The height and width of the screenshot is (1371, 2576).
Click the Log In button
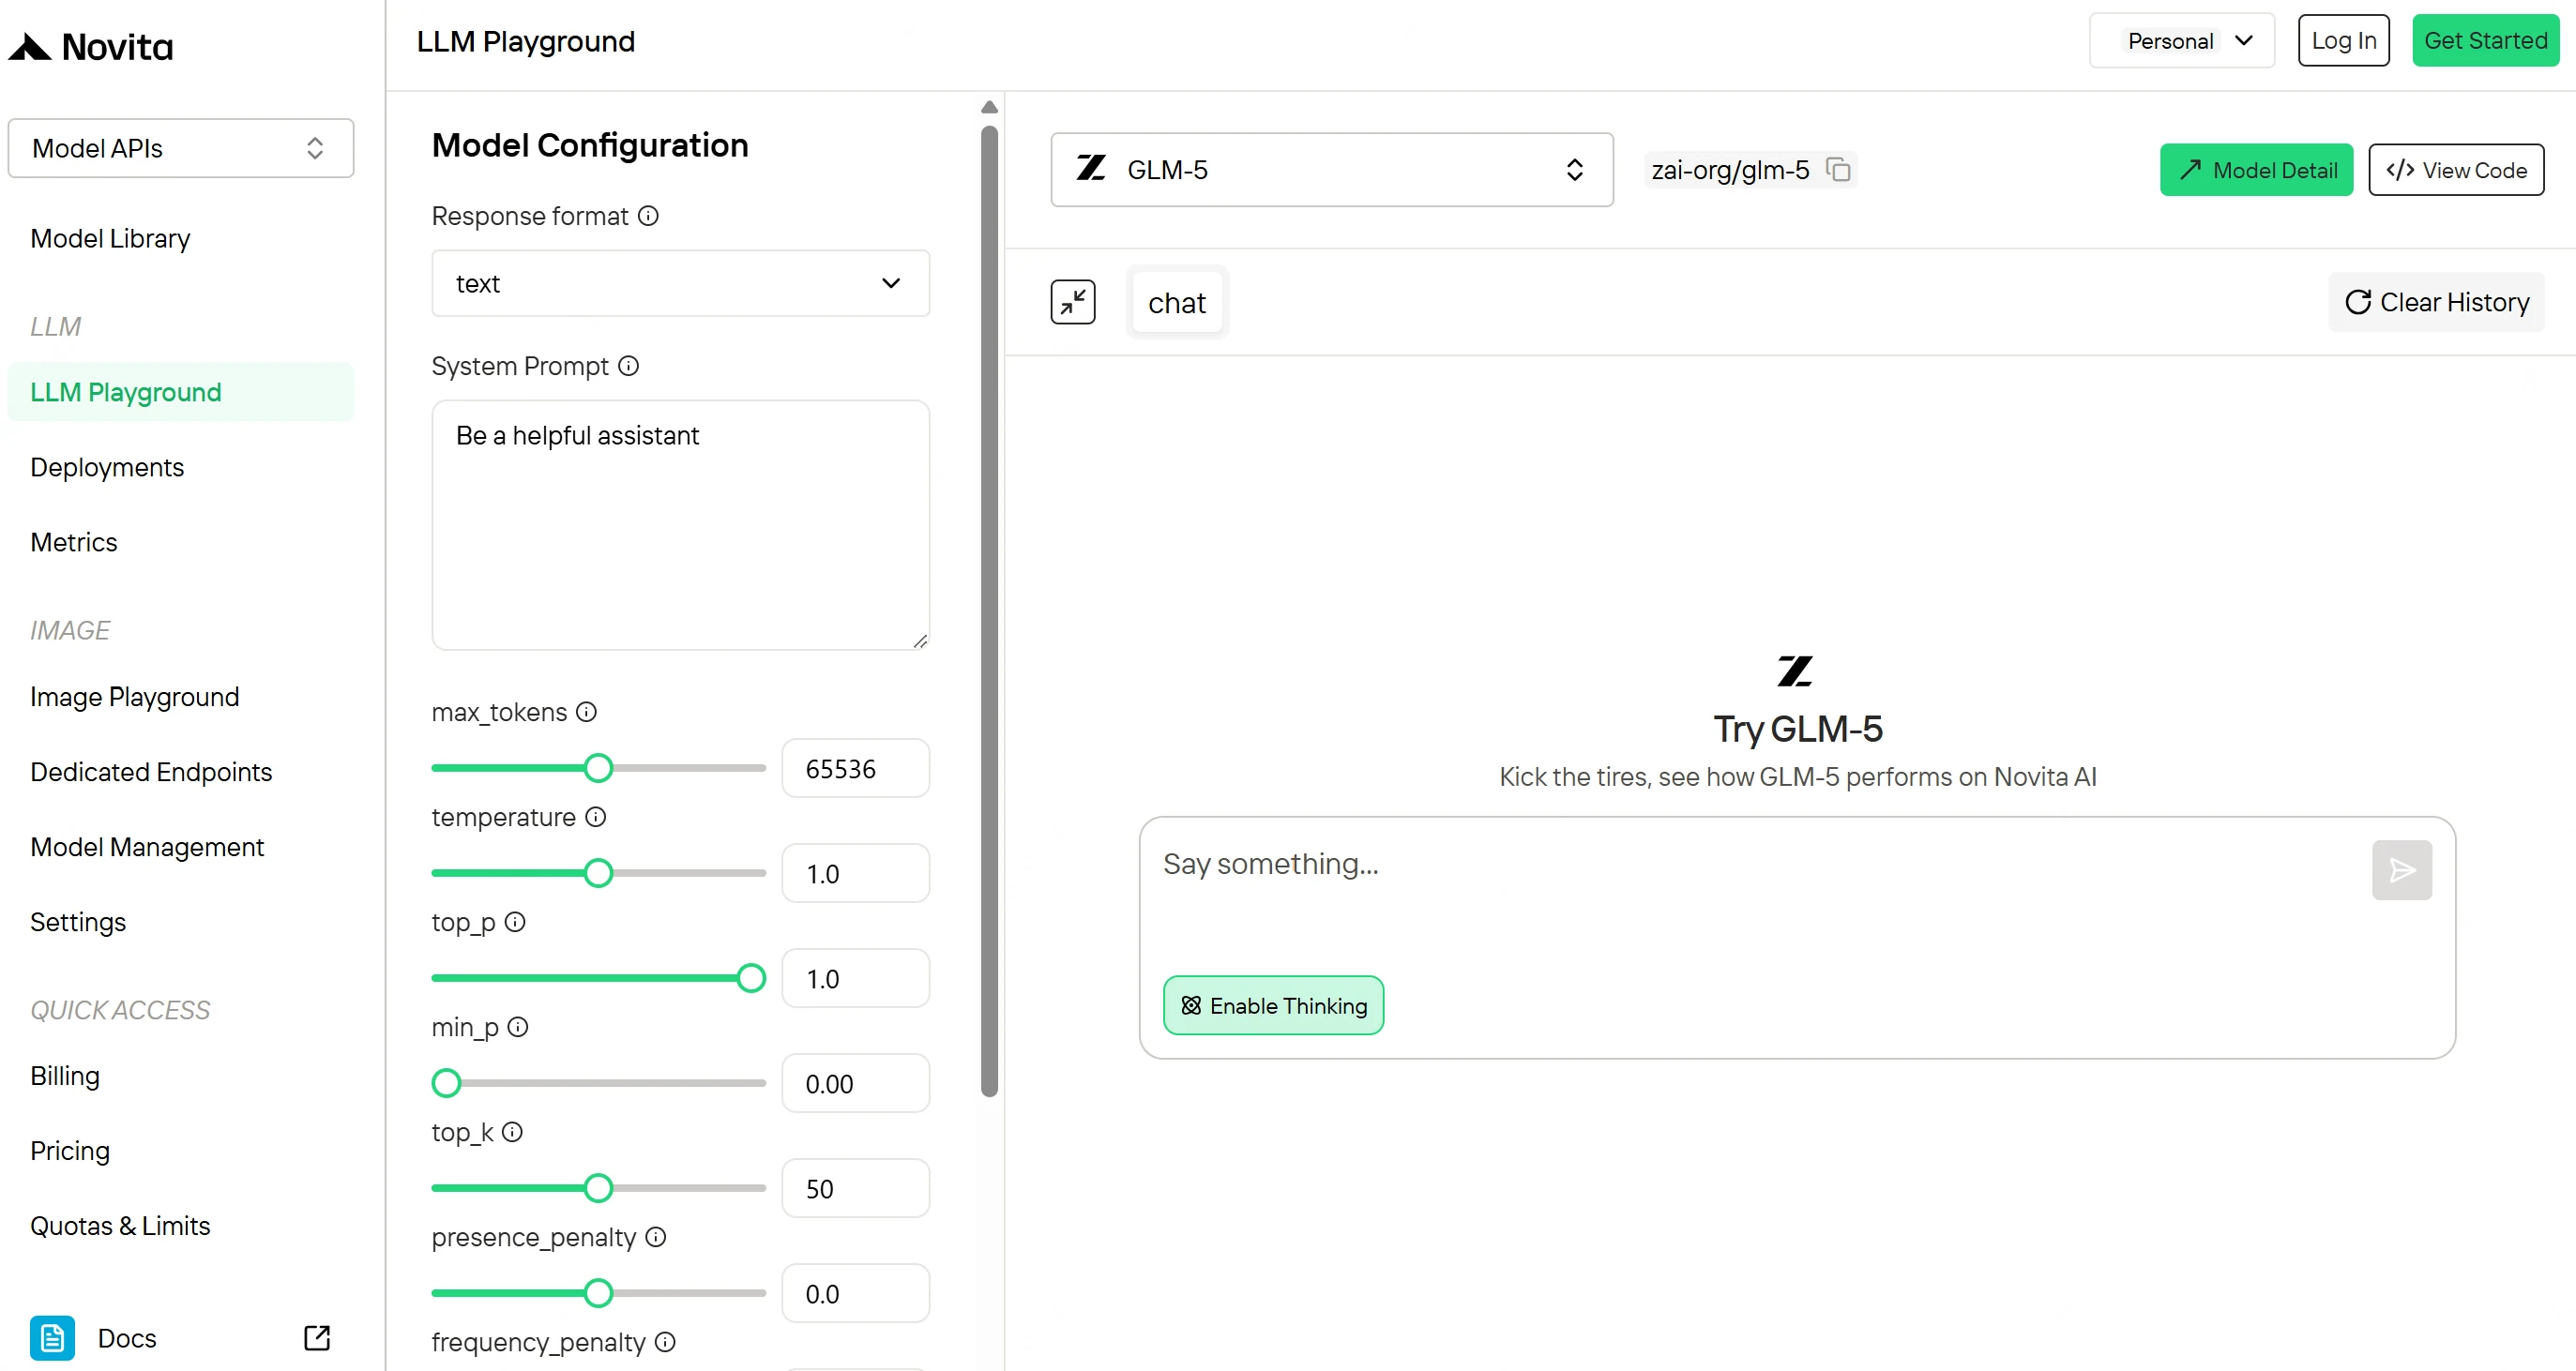point(2343,40)
